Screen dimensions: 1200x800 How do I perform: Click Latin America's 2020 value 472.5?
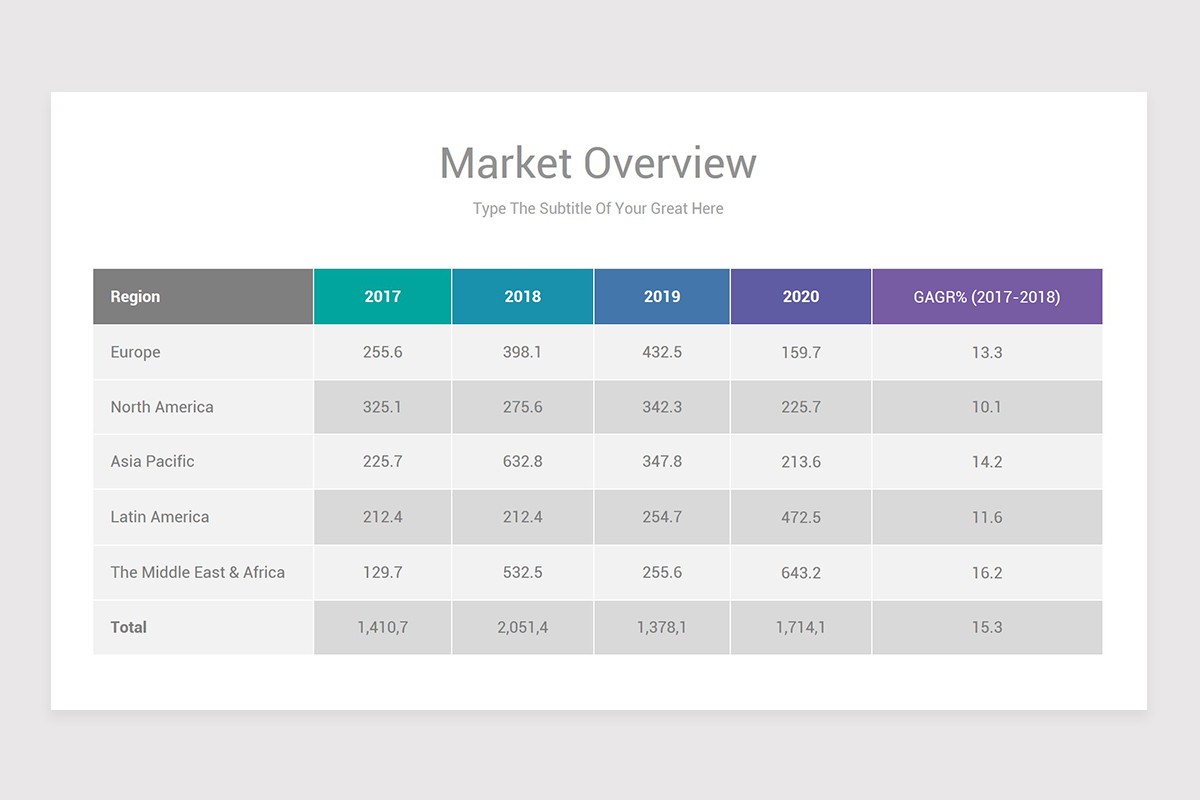pos(801,517)
